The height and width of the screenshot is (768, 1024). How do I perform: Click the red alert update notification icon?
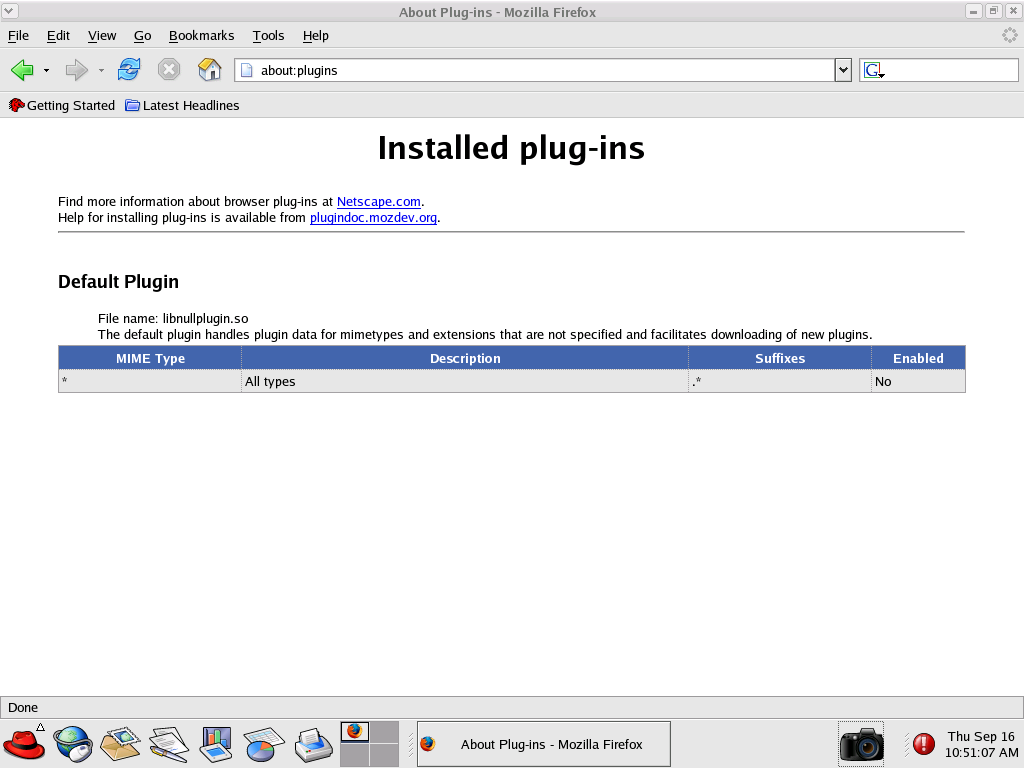[x=923, y=744]
